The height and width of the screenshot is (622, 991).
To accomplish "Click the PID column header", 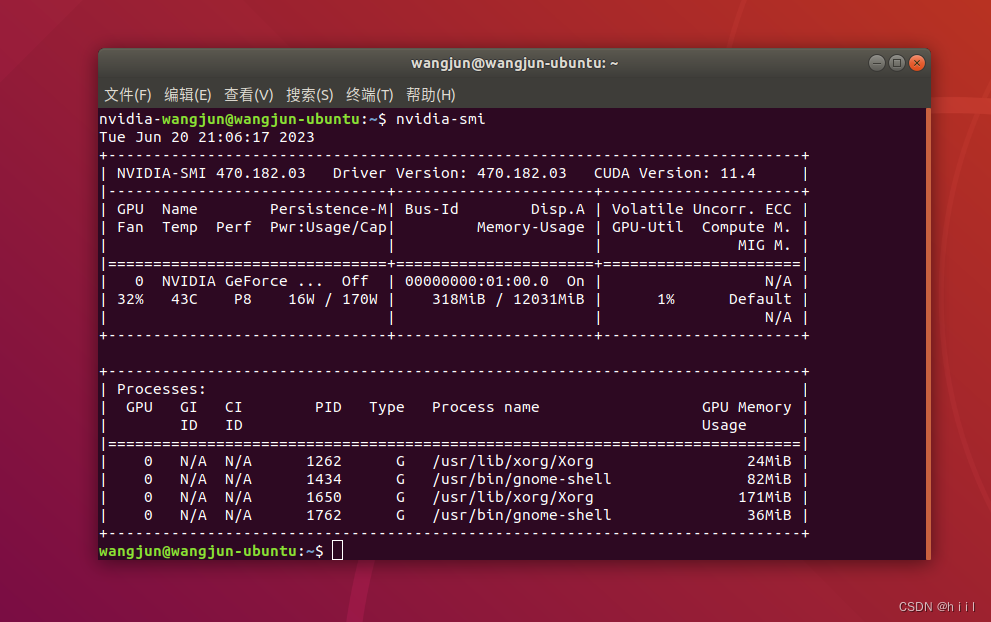I will coord(328,408).
